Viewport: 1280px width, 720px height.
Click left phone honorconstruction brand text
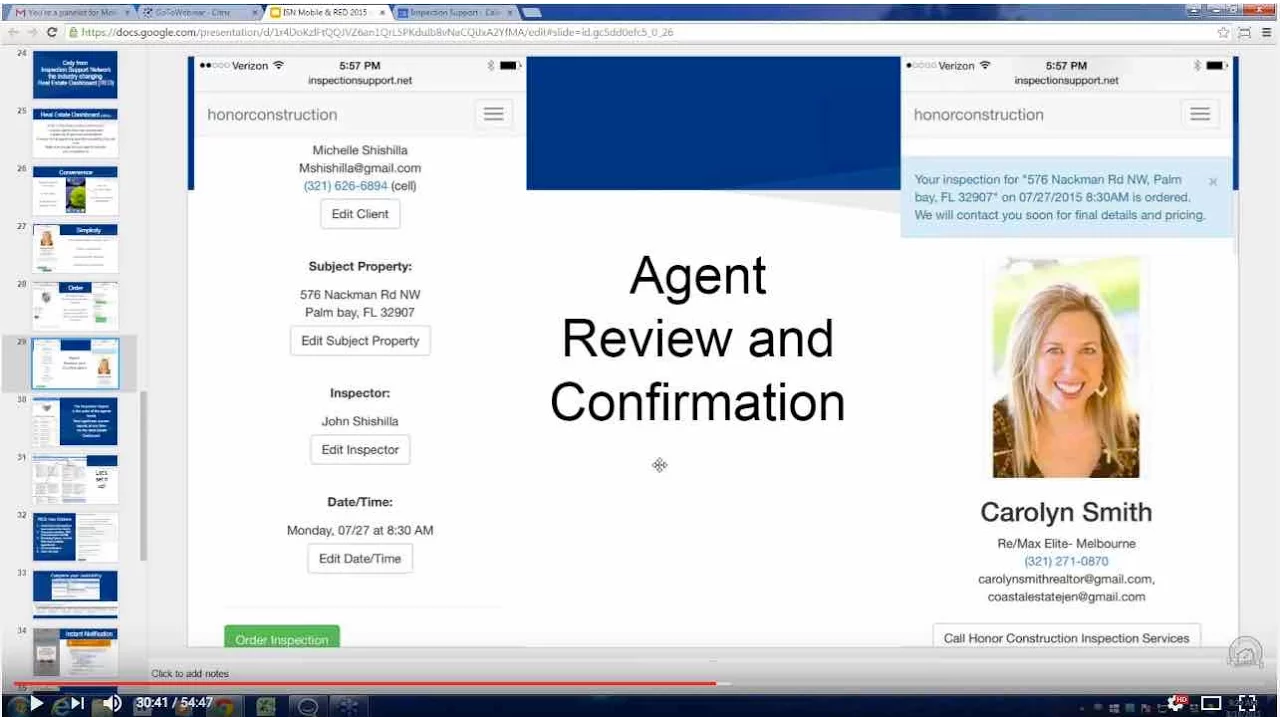coord(272,115)
